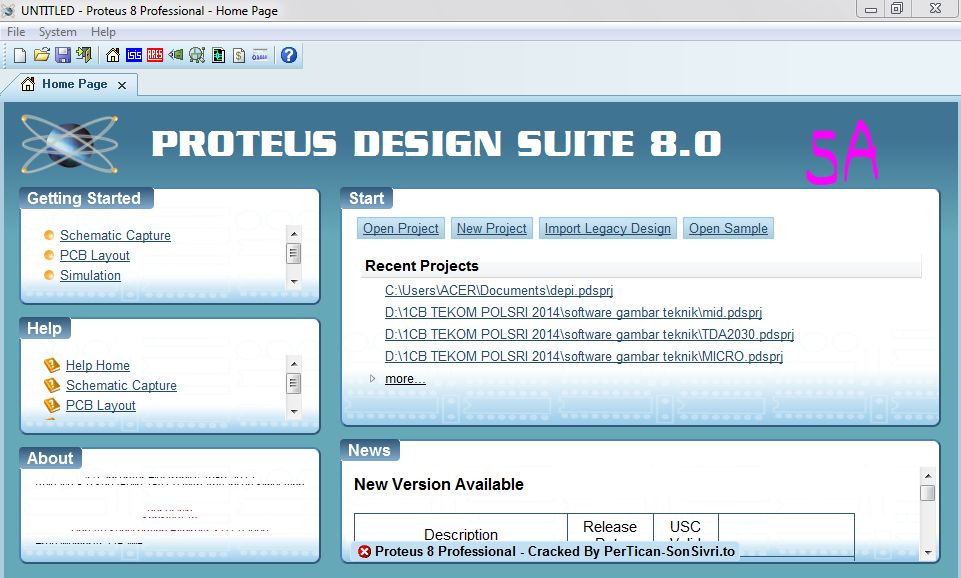
Task: Expand the more... recent projects list
Action: click(x=405, y=378)
